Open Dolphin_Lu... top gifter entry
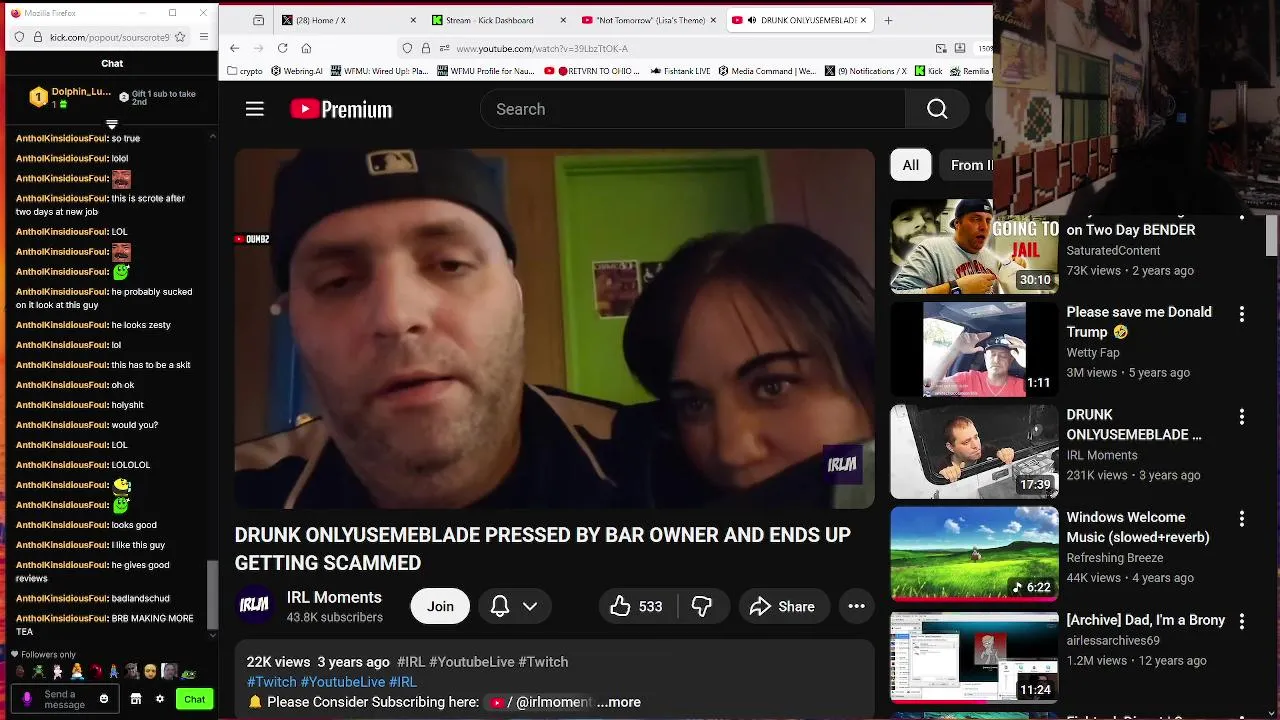 [x=69, y=97]
